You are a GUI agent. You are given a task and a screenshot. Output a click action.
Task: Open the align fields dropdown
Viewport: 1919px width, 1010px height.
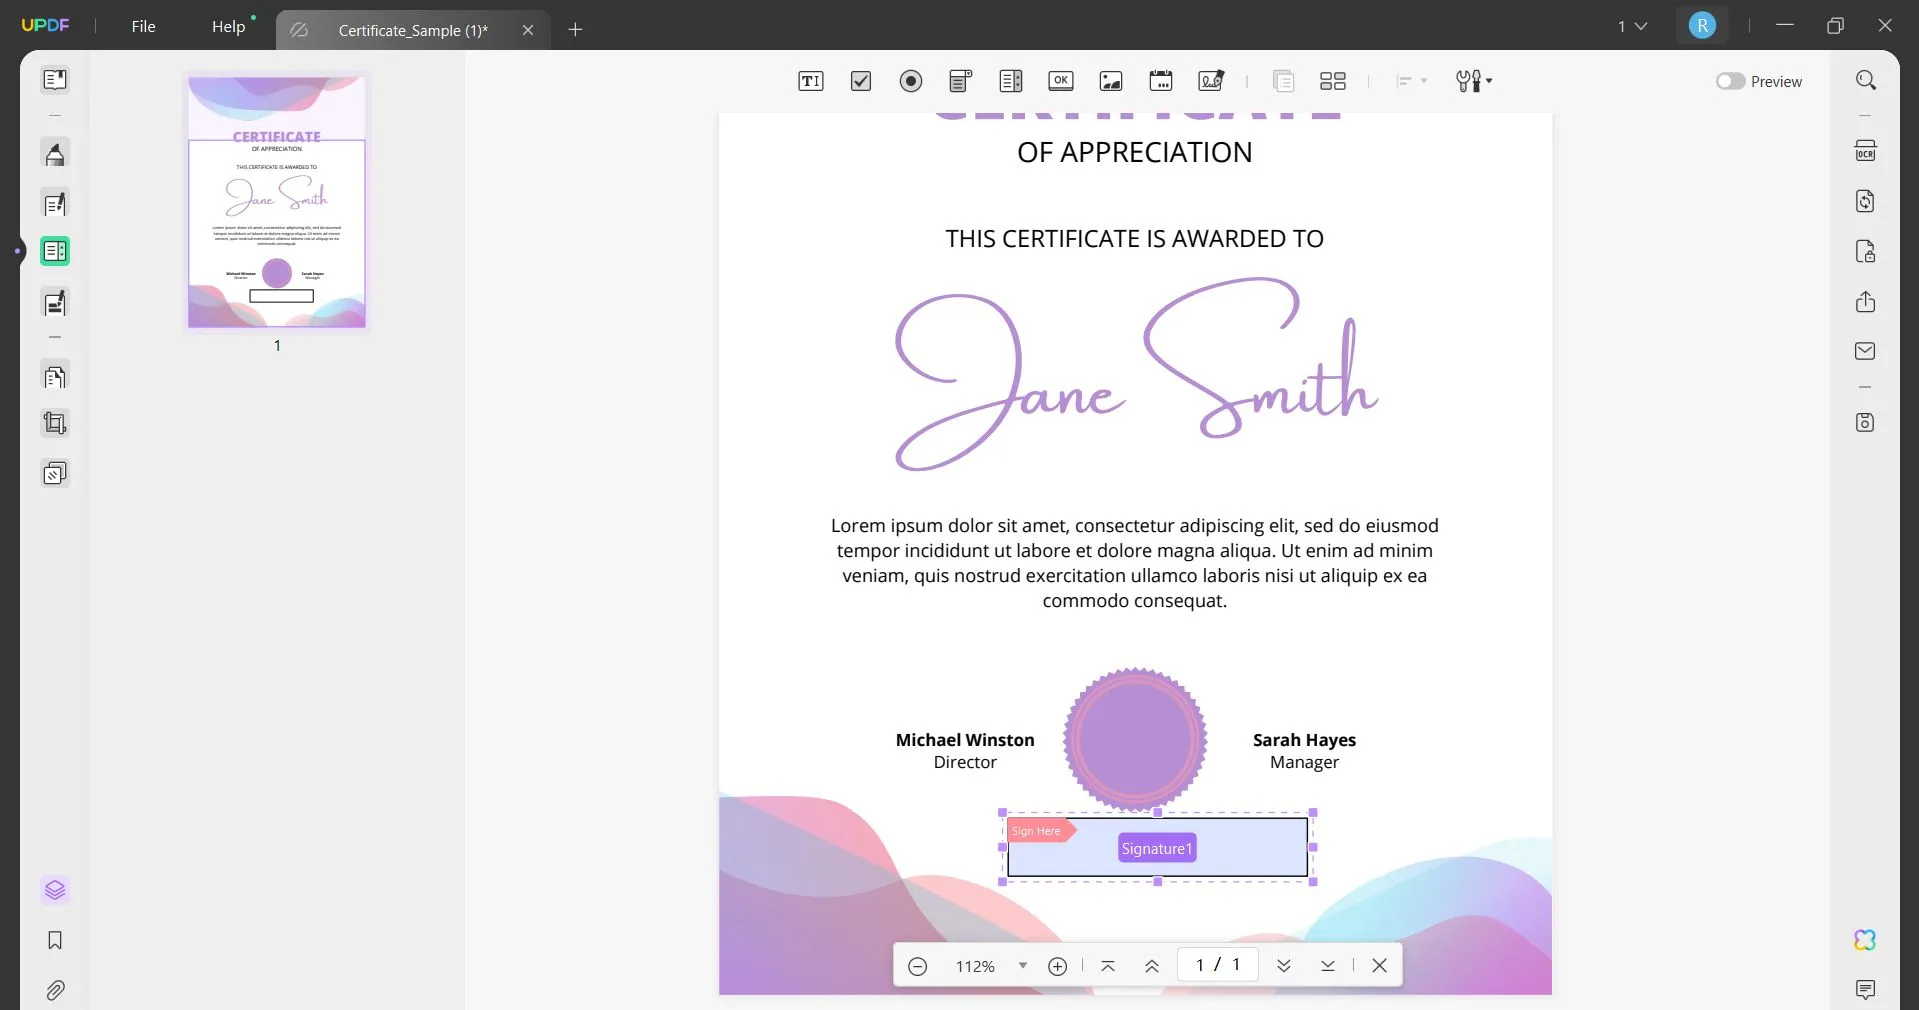[1411, 81]
